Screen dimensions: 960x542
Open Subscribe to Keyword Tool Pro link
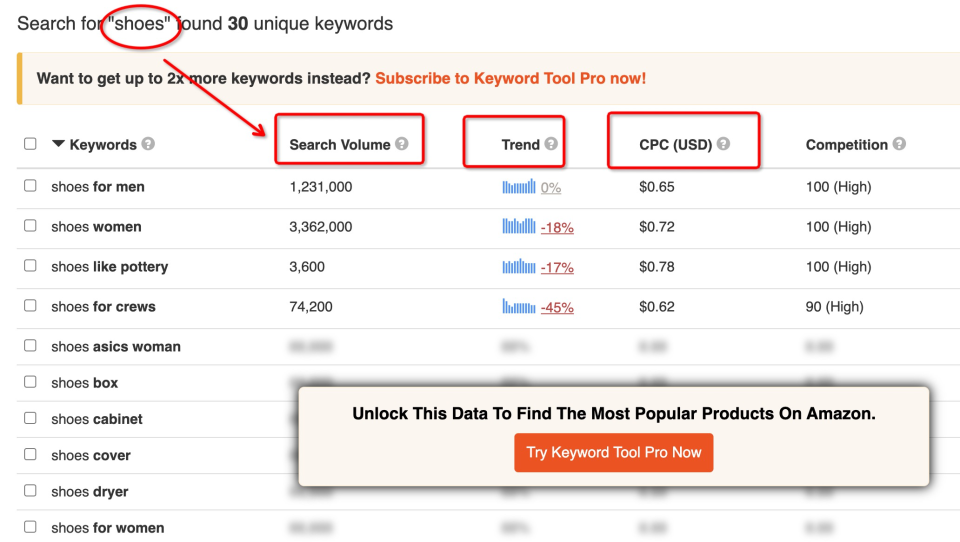pyautogui.click(x=511, y=78)
